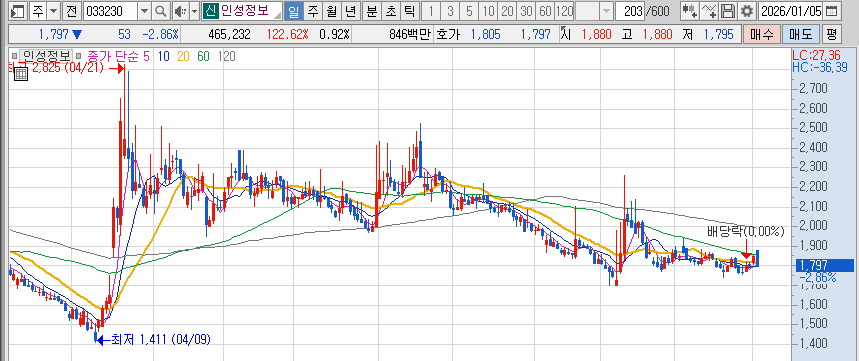859x361 pixels.
Task: Click the candle count field showing 203
Action: click(x=630, y=10)
